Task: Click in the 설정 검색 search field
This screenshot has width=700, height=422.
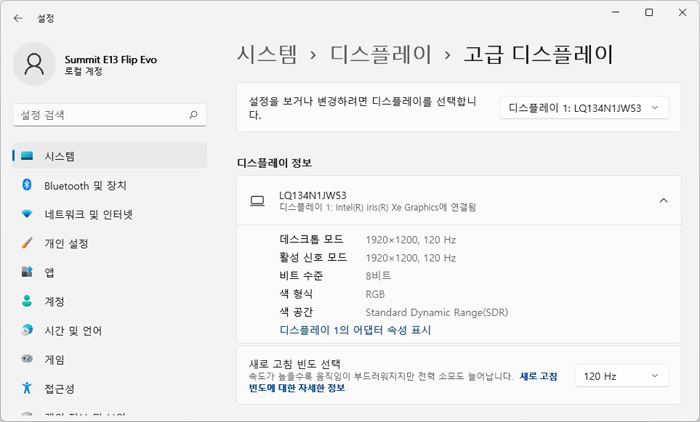Action: [100, 115]
